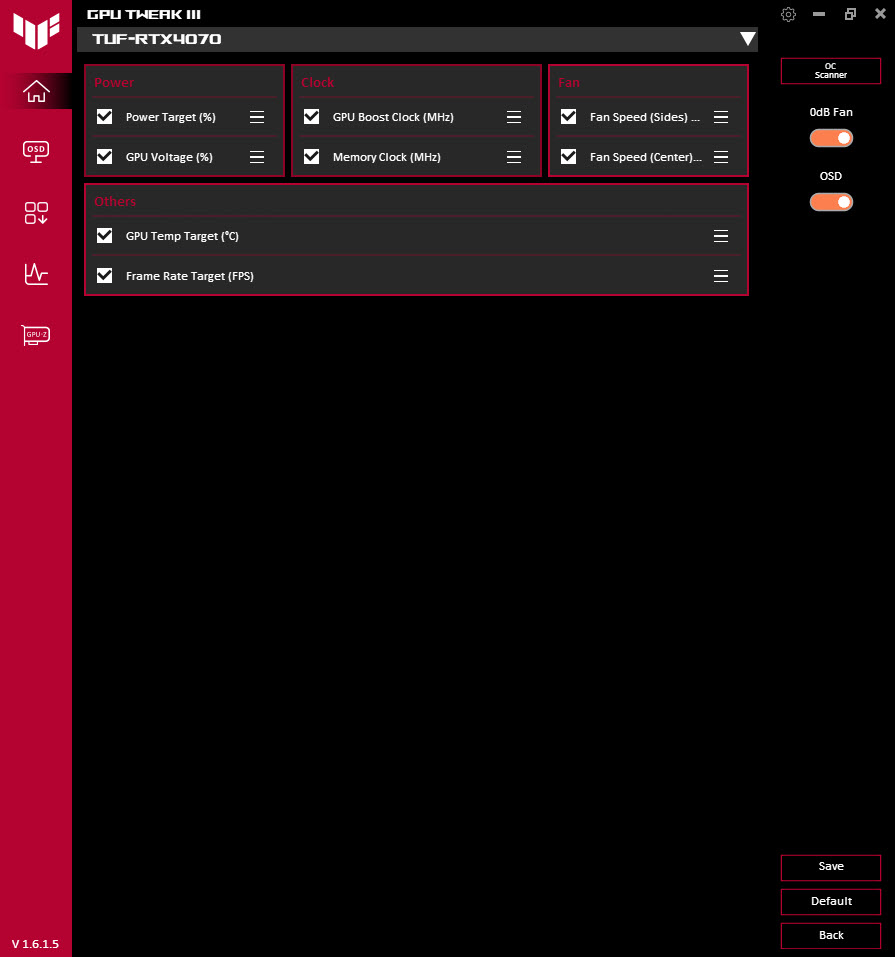Screen dimensions: 895x957
Task: Click the Memory Clock (MHz) label
Action: [386, 157]
